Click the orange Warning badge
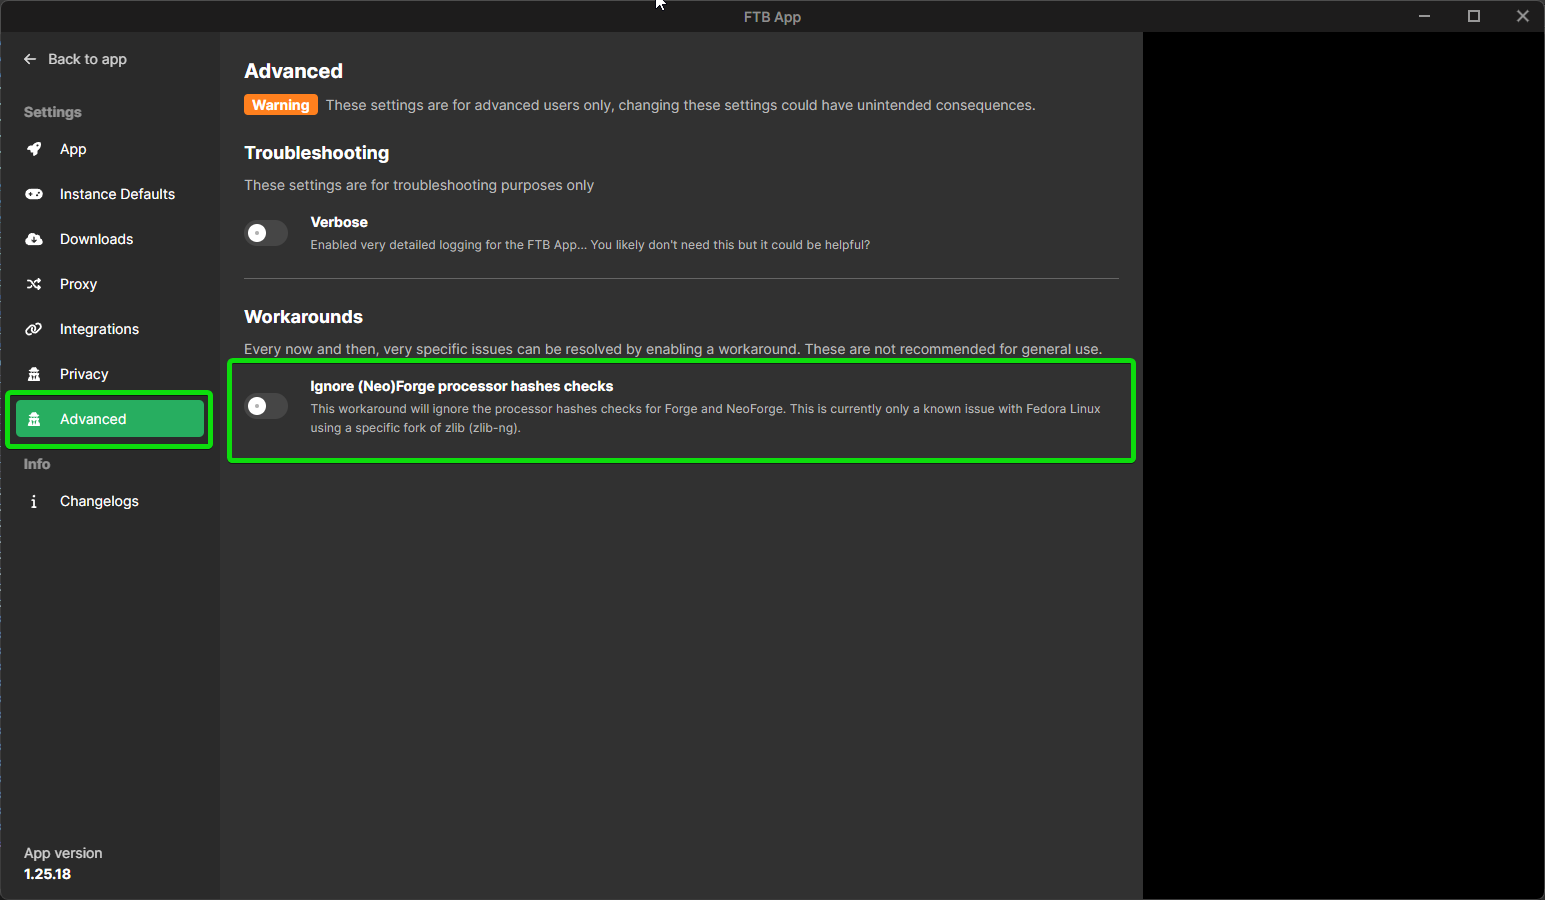 coord(280,104)
